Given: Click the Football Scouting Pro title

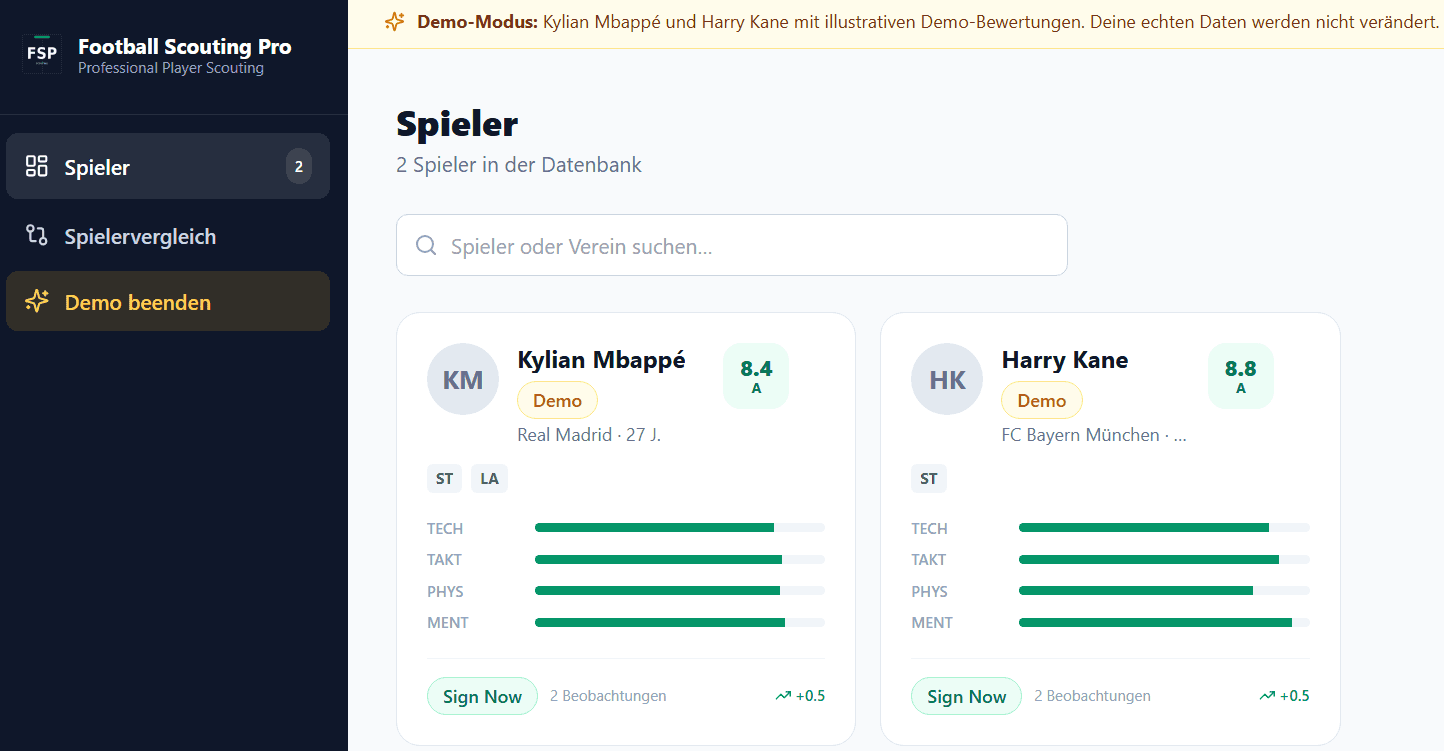Looking at the screenshot, I should [x=185, y=46].
